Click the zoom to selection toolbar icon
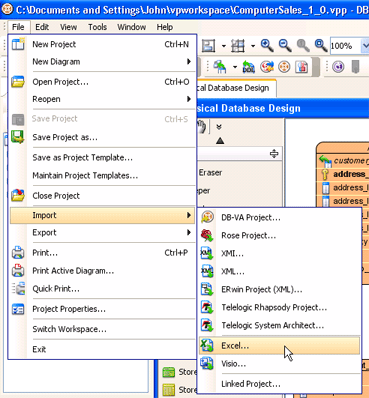 click(321, 45)
